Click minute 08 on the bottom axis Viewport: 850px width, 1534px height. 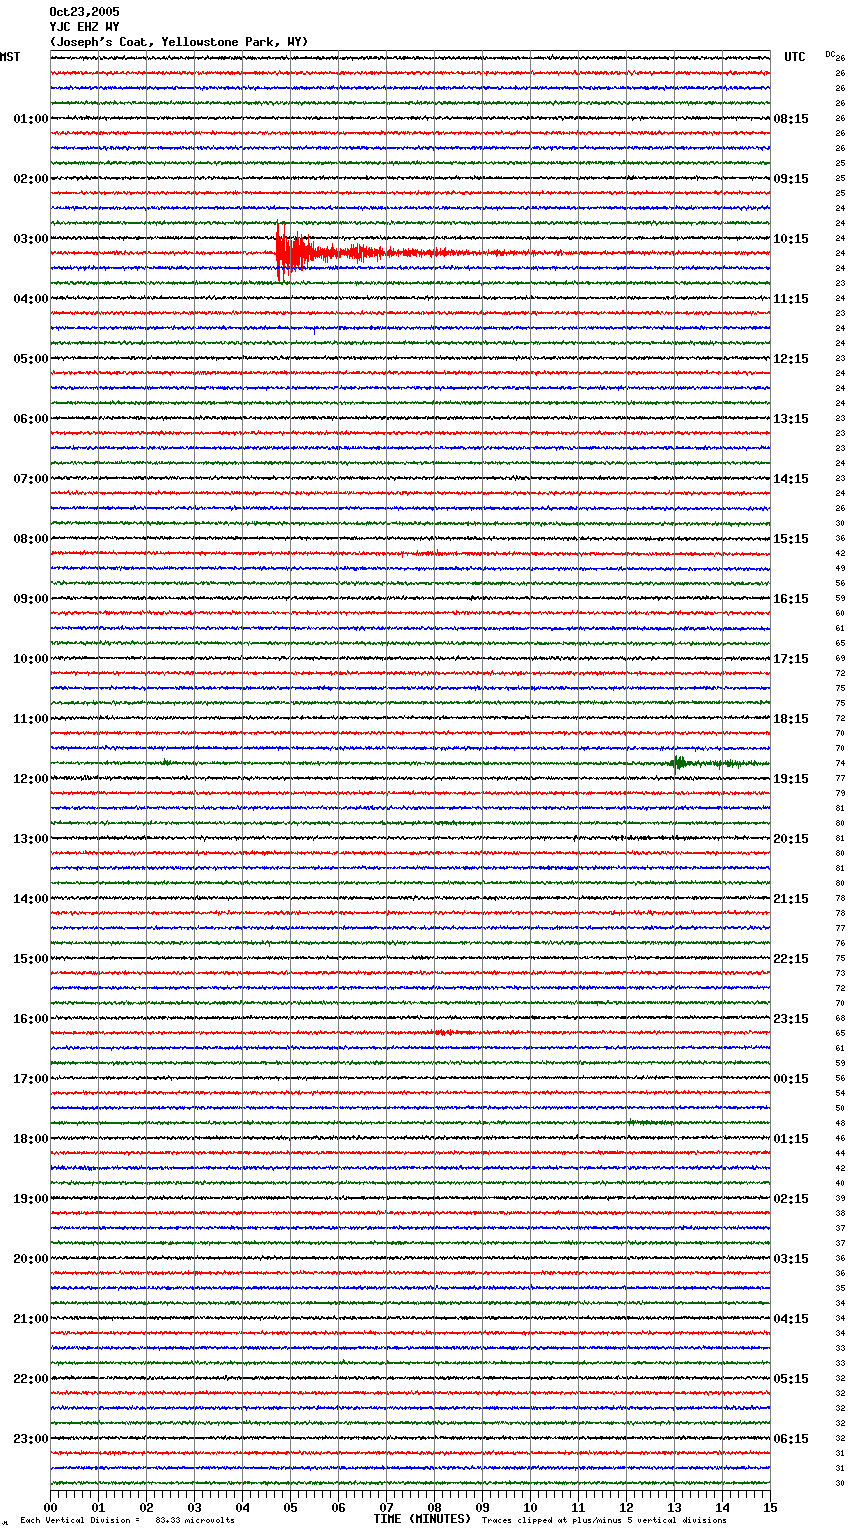pyautogui.click(x=434, y=1507)
